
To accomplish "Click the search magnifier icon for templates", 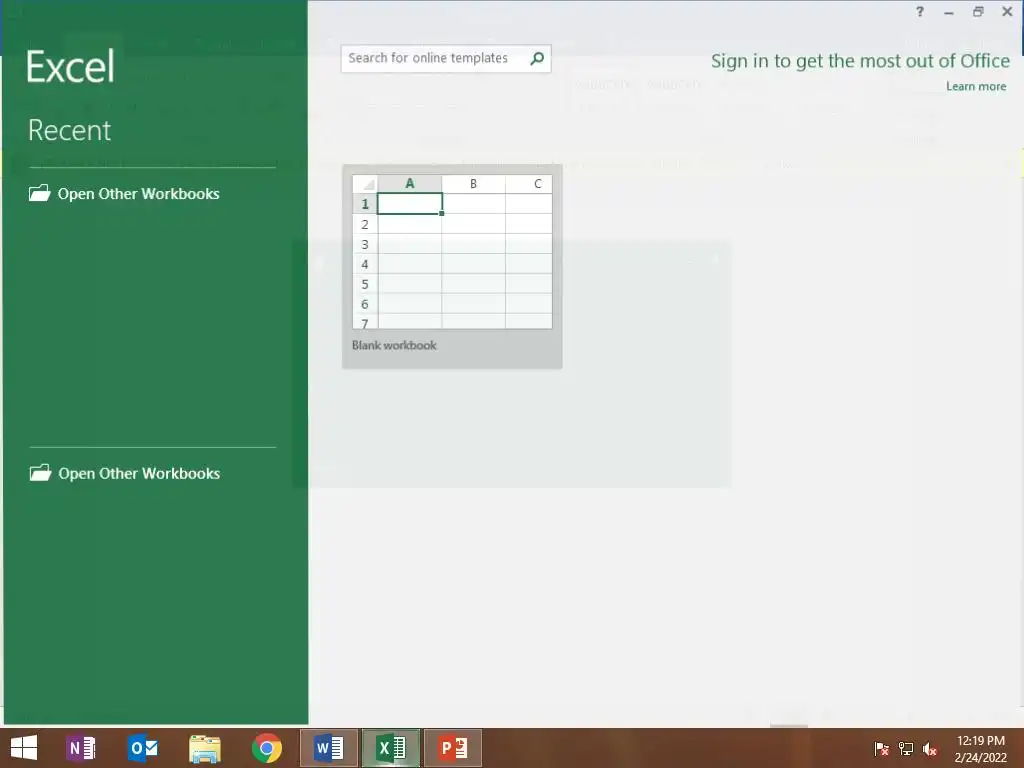I will 537,59.
